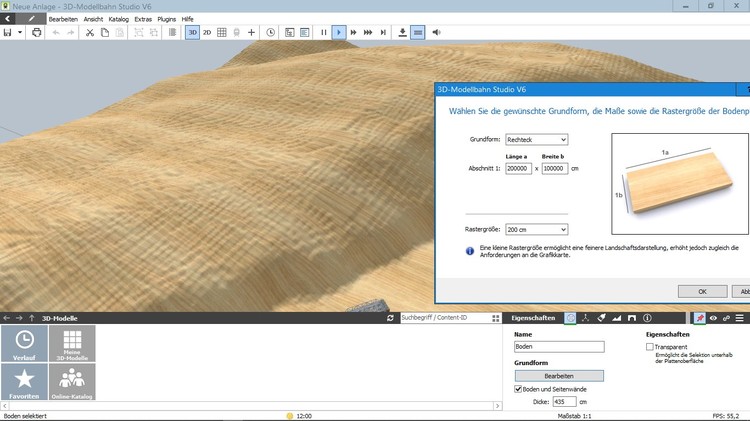Viewport: 750px width, 421px height.
Task: Open the Online-Katalog tile
Action: point(72,382)
